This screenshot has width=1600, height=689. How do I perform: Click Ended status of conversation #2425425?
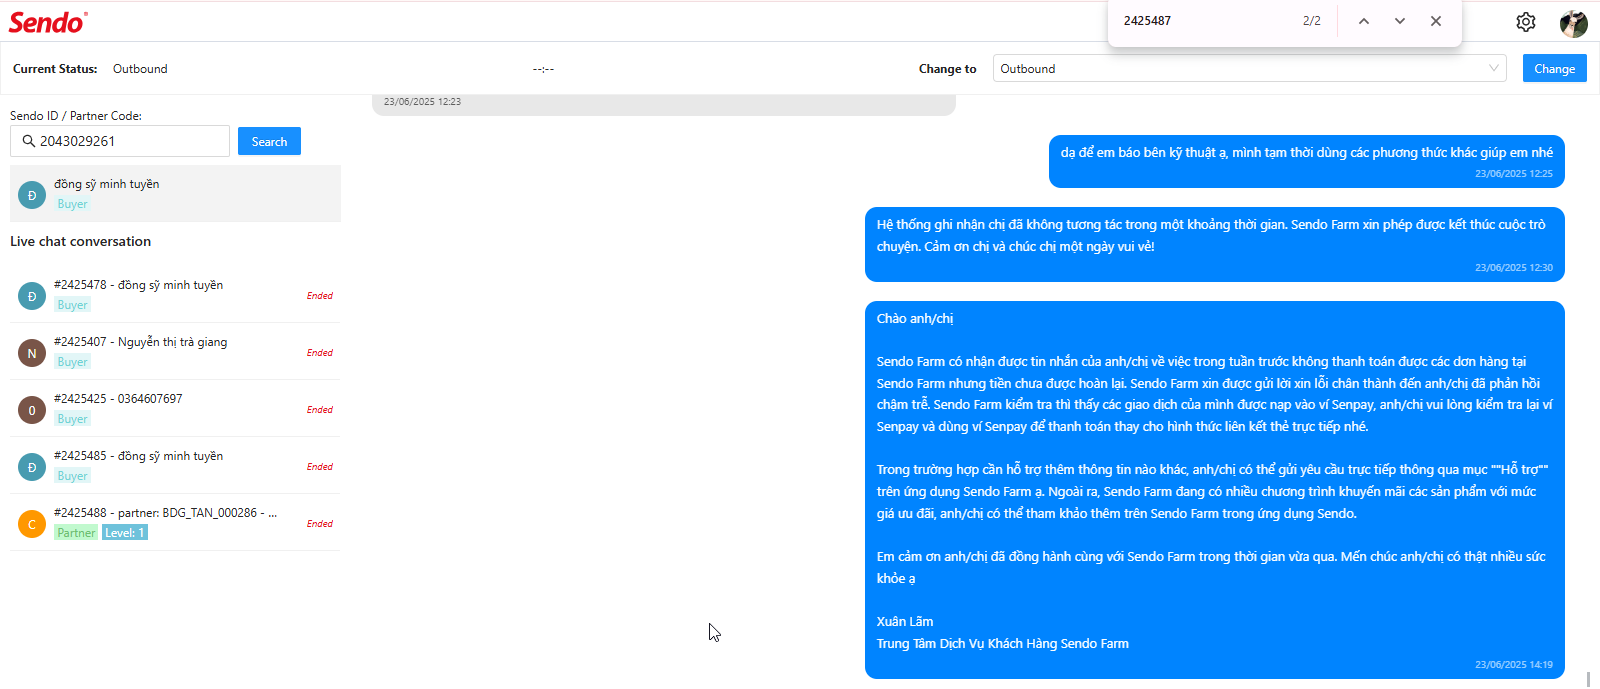320,410
